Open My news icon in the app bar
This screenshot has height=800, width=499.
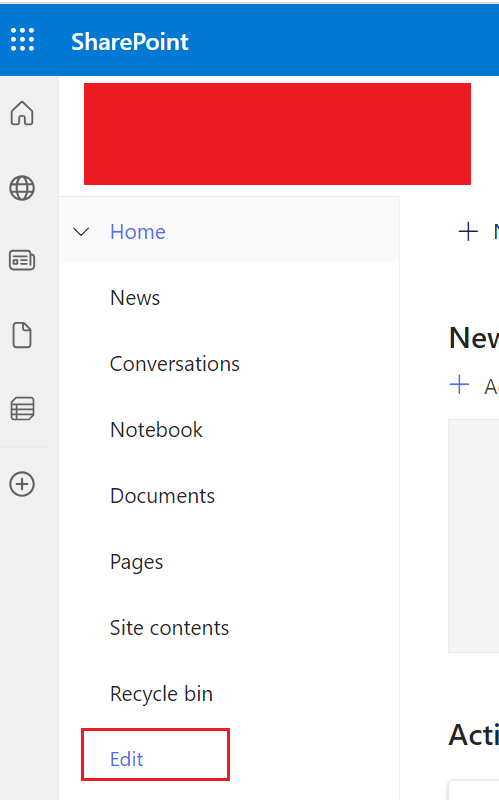[x=22, y=260]
